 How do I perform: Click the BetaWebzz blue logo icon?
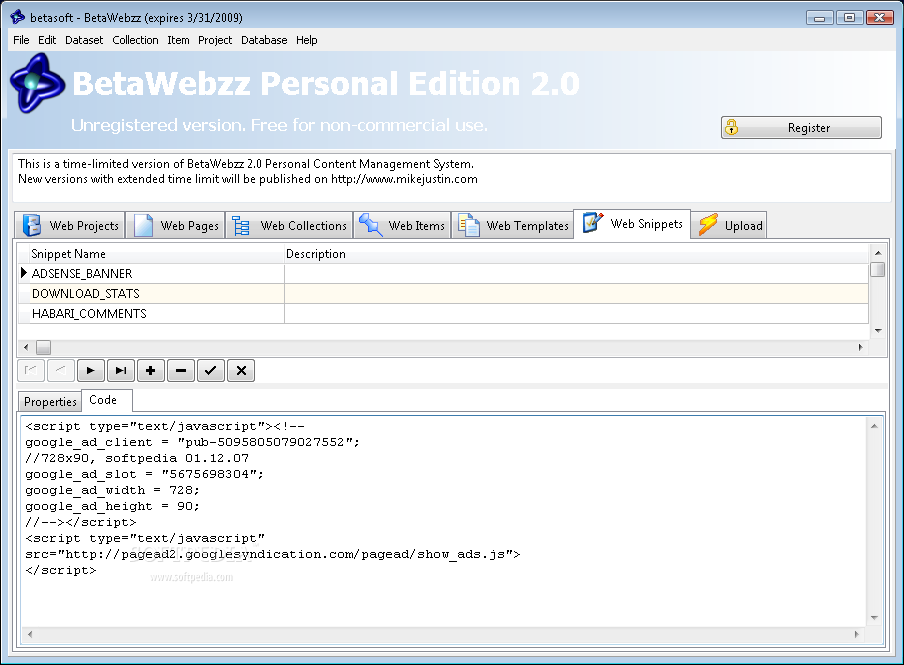(36, 83)
